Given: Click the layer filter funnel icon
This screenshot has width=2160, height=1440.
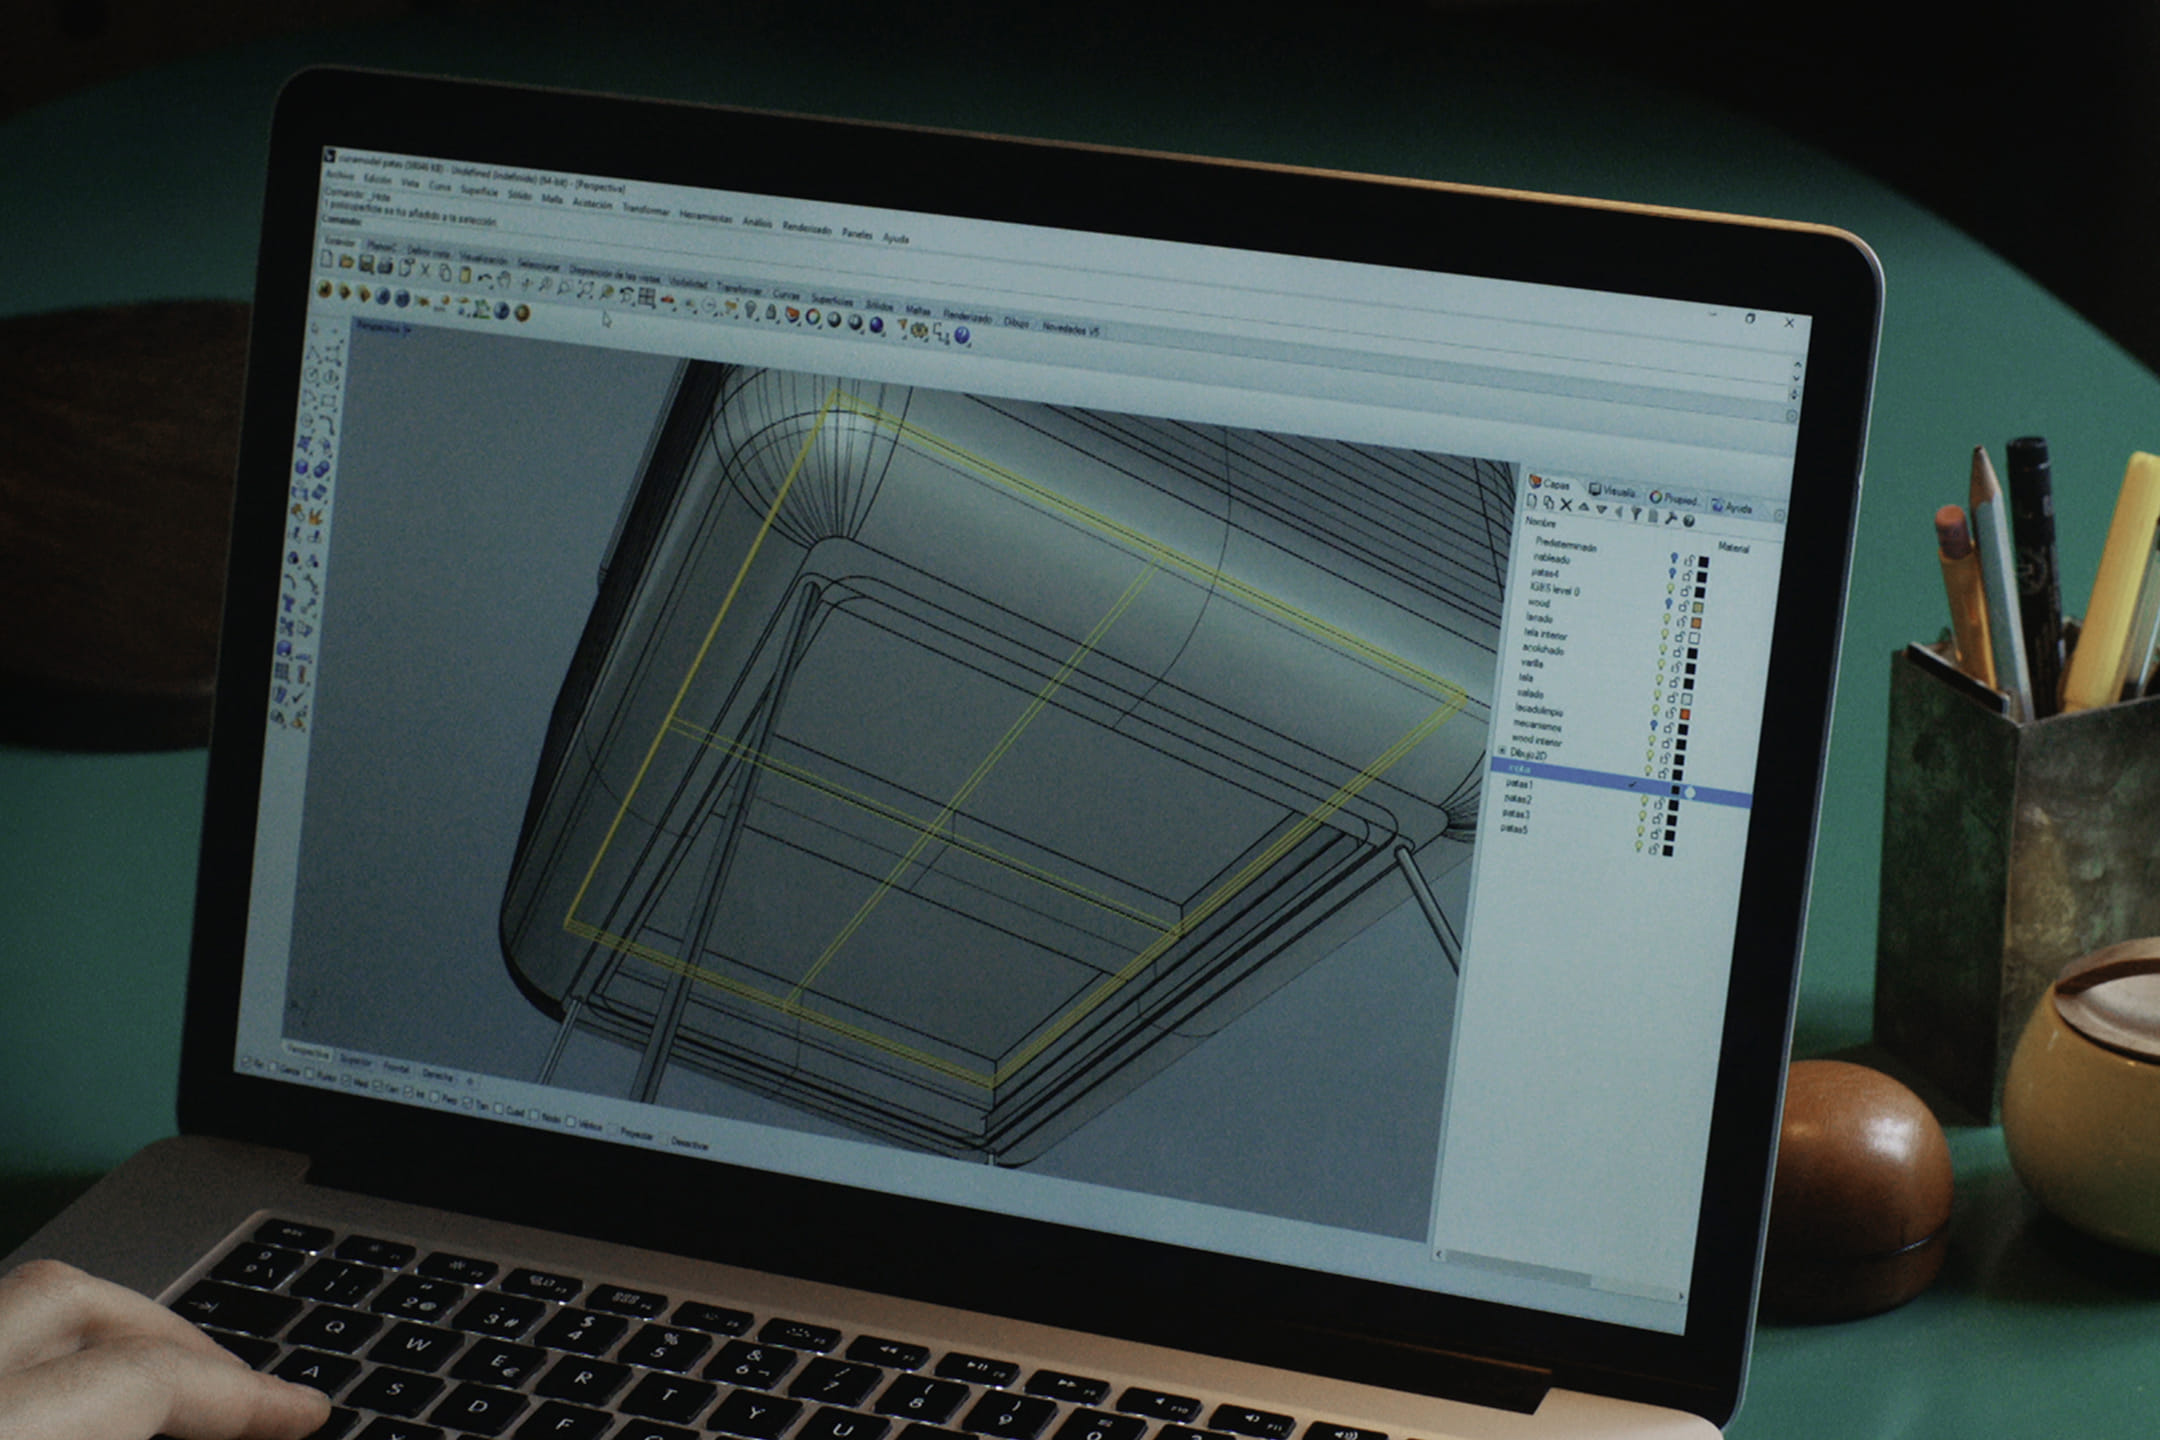Looking at the screenshot, I should pyautogui.click(x=1635, y=514).
